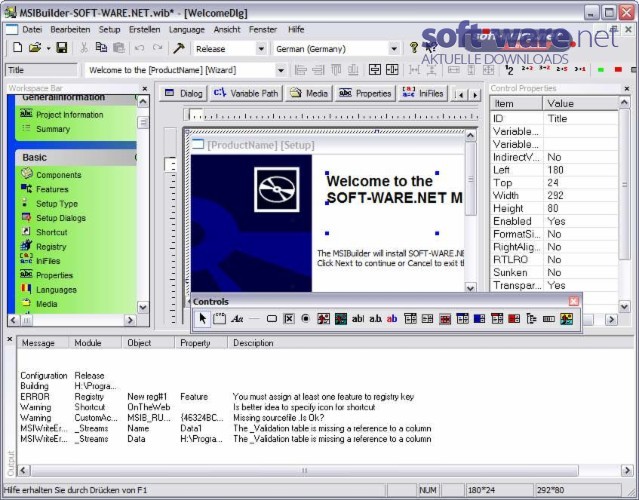Expand the Welcome to the [ProductName] text dropdown
Screen dimensions: 639x500
280,70
